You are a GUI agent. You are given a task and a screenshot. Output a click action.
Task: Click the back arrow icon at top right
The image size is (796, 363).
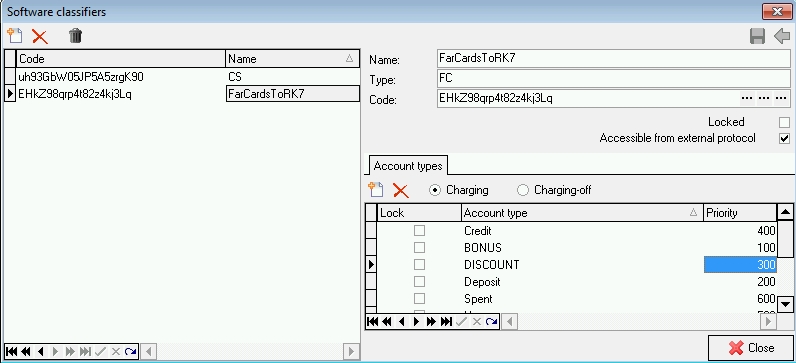click(x=782, y=37)
